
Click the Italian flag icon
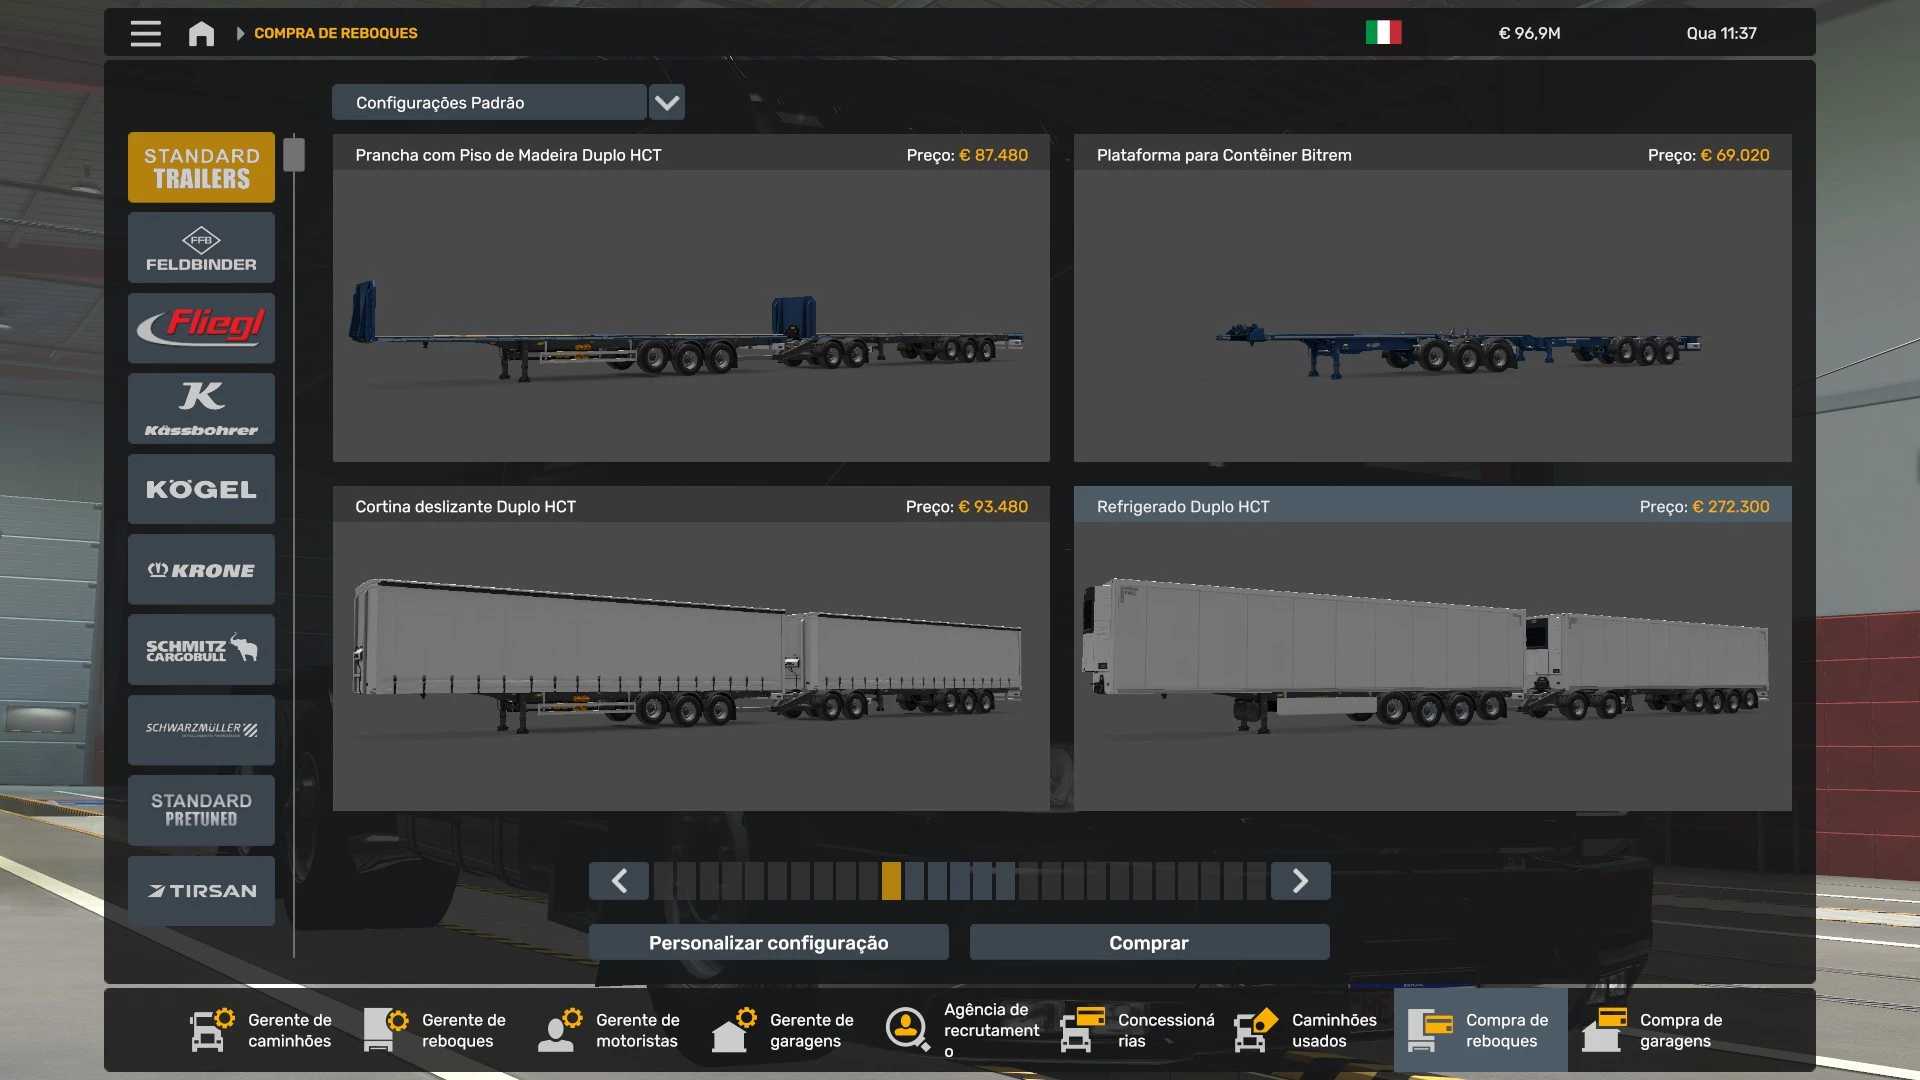coord(1383,33)
